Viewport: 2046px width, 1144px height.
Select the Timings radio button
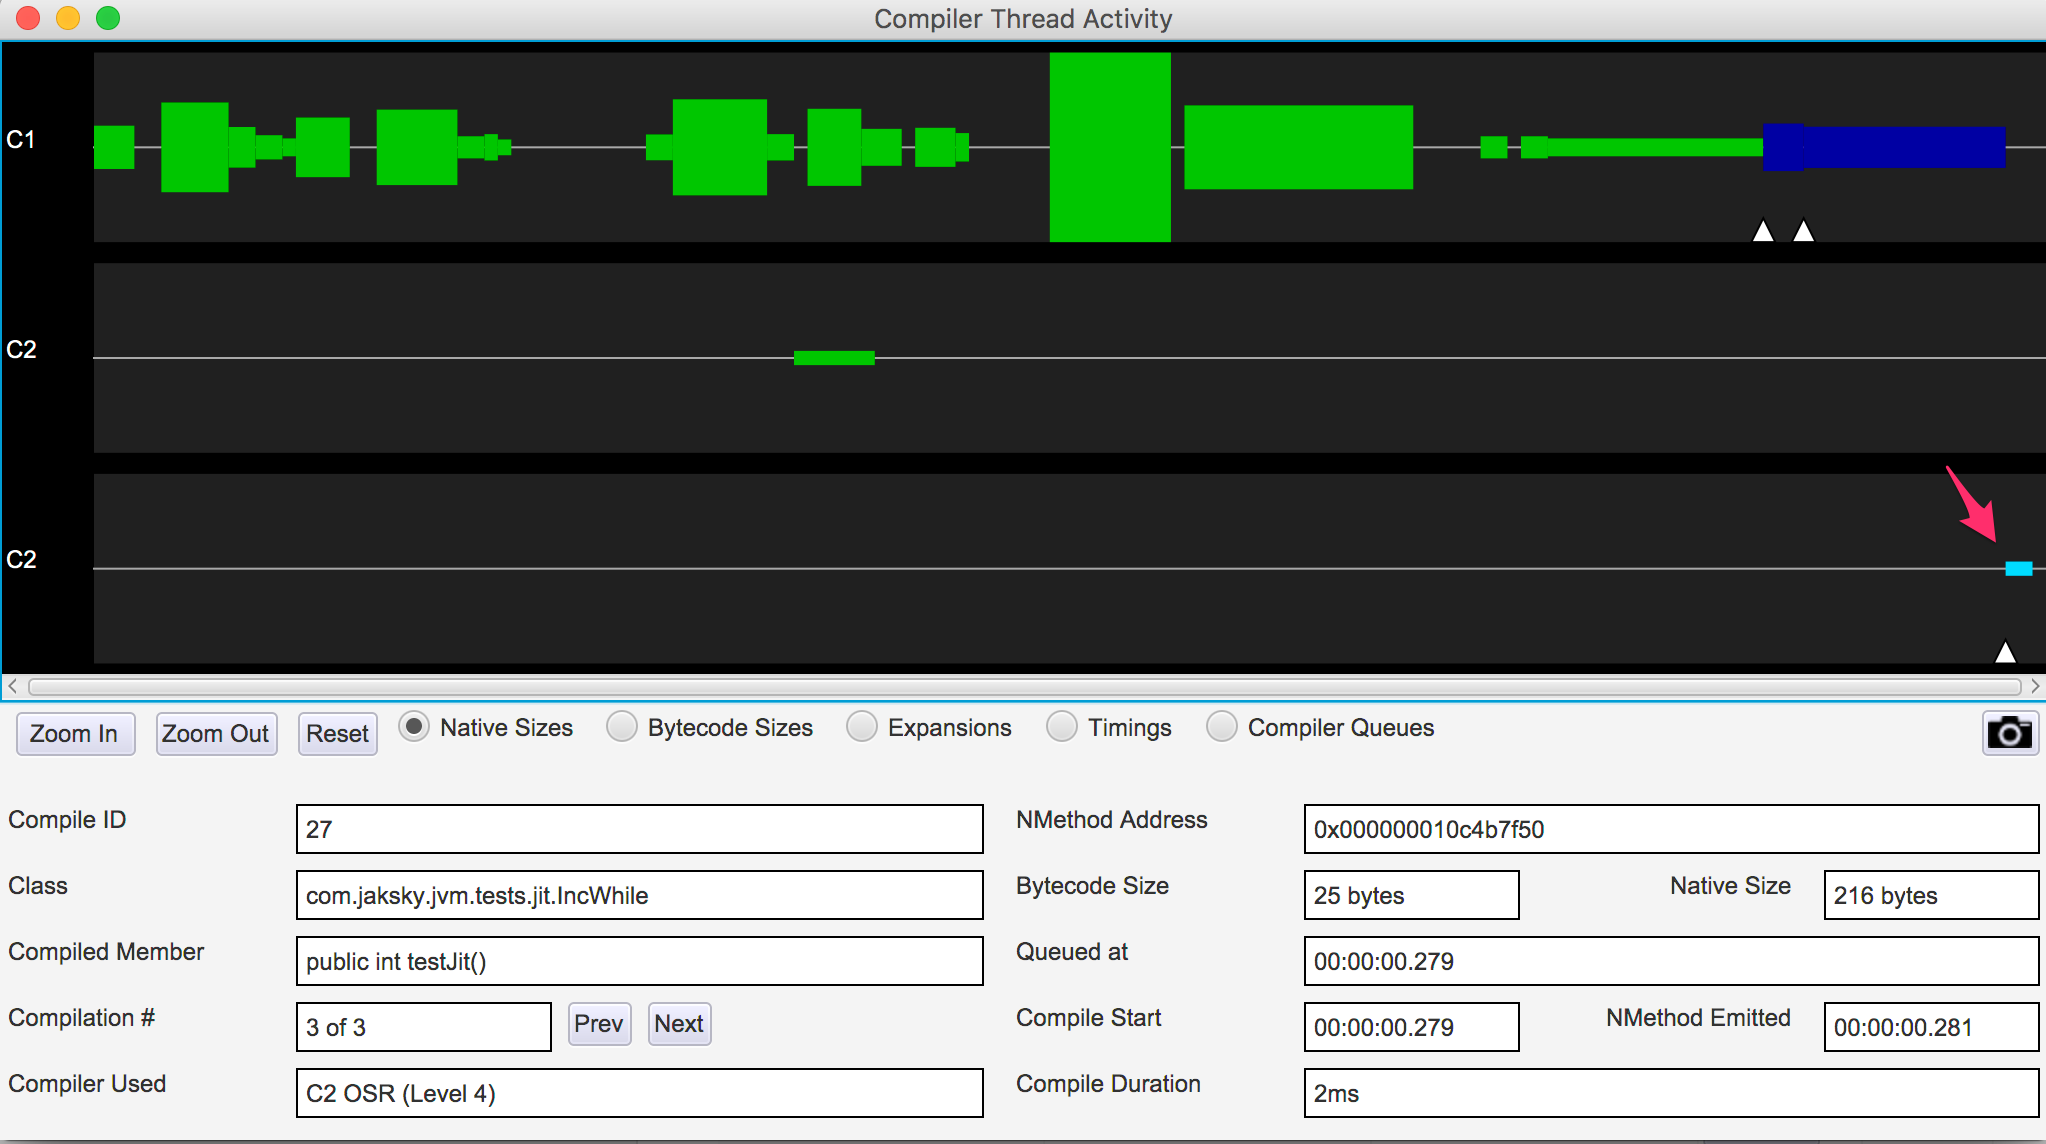[1061, 727]
